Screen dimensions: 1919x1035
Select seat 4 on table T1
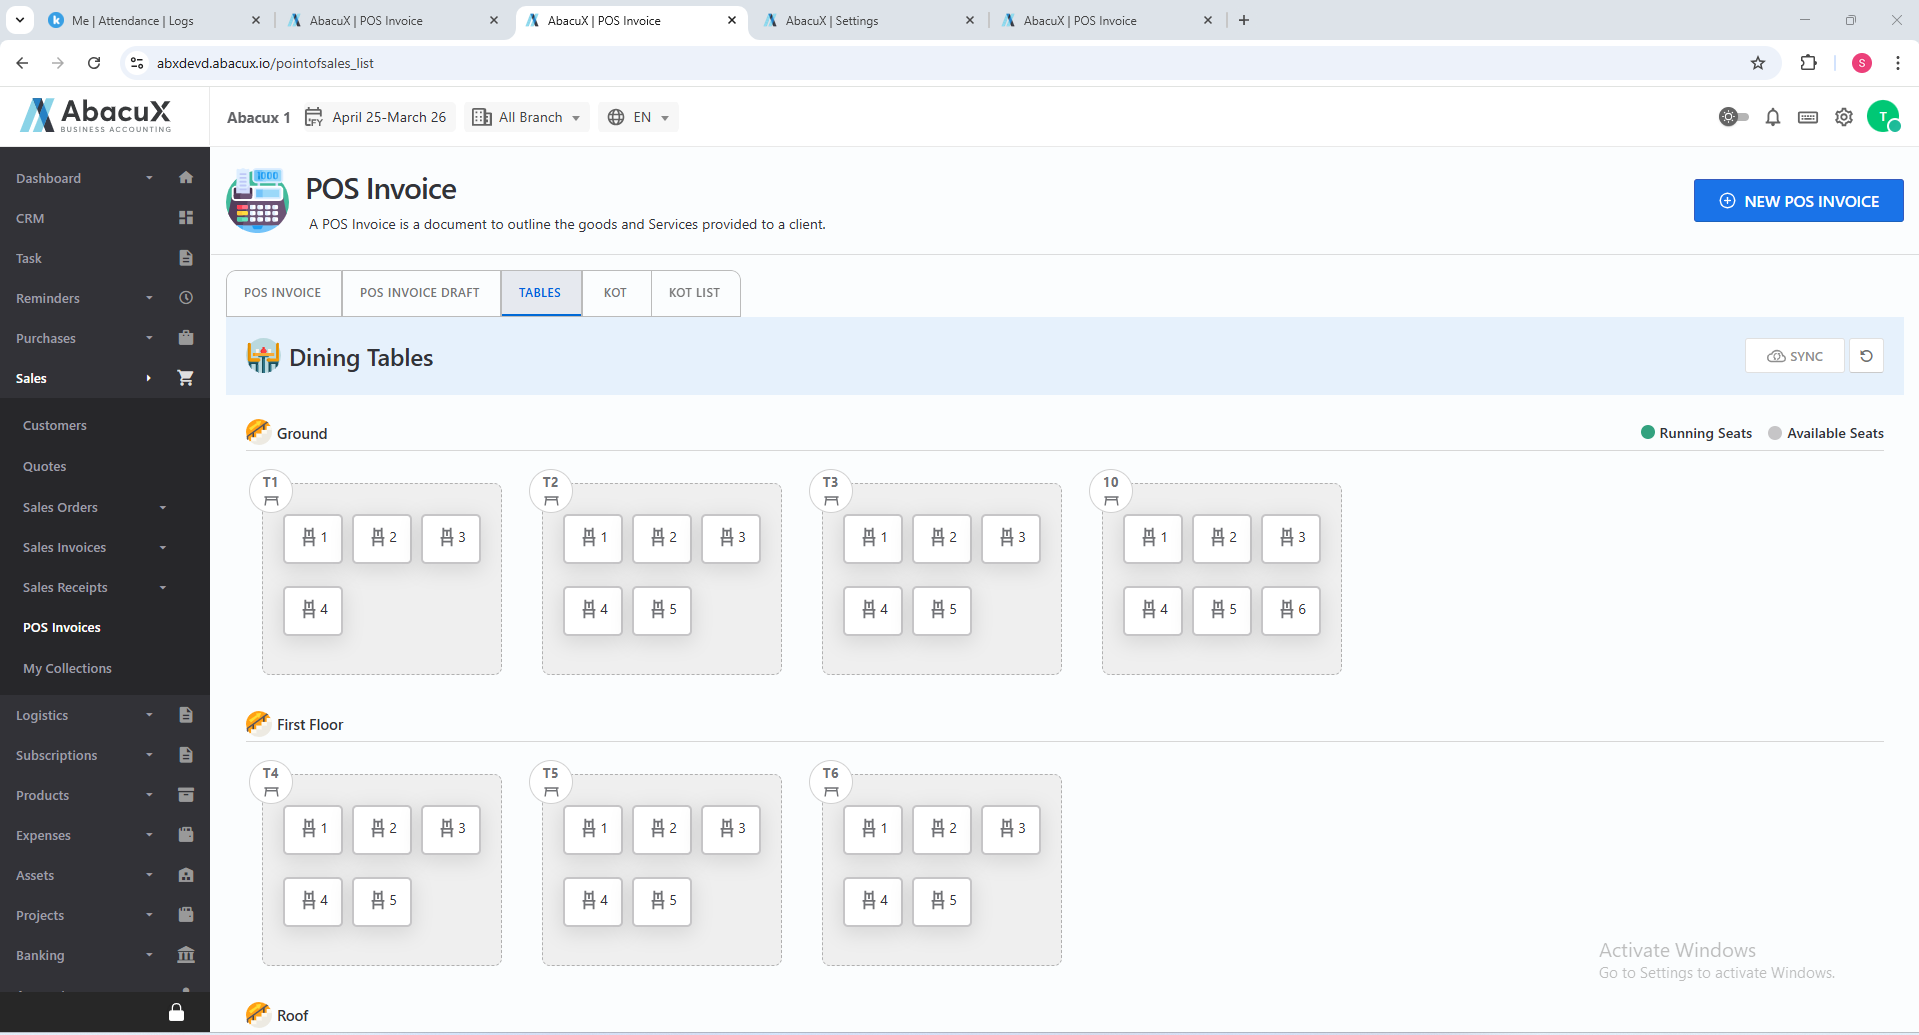(313, 610)
